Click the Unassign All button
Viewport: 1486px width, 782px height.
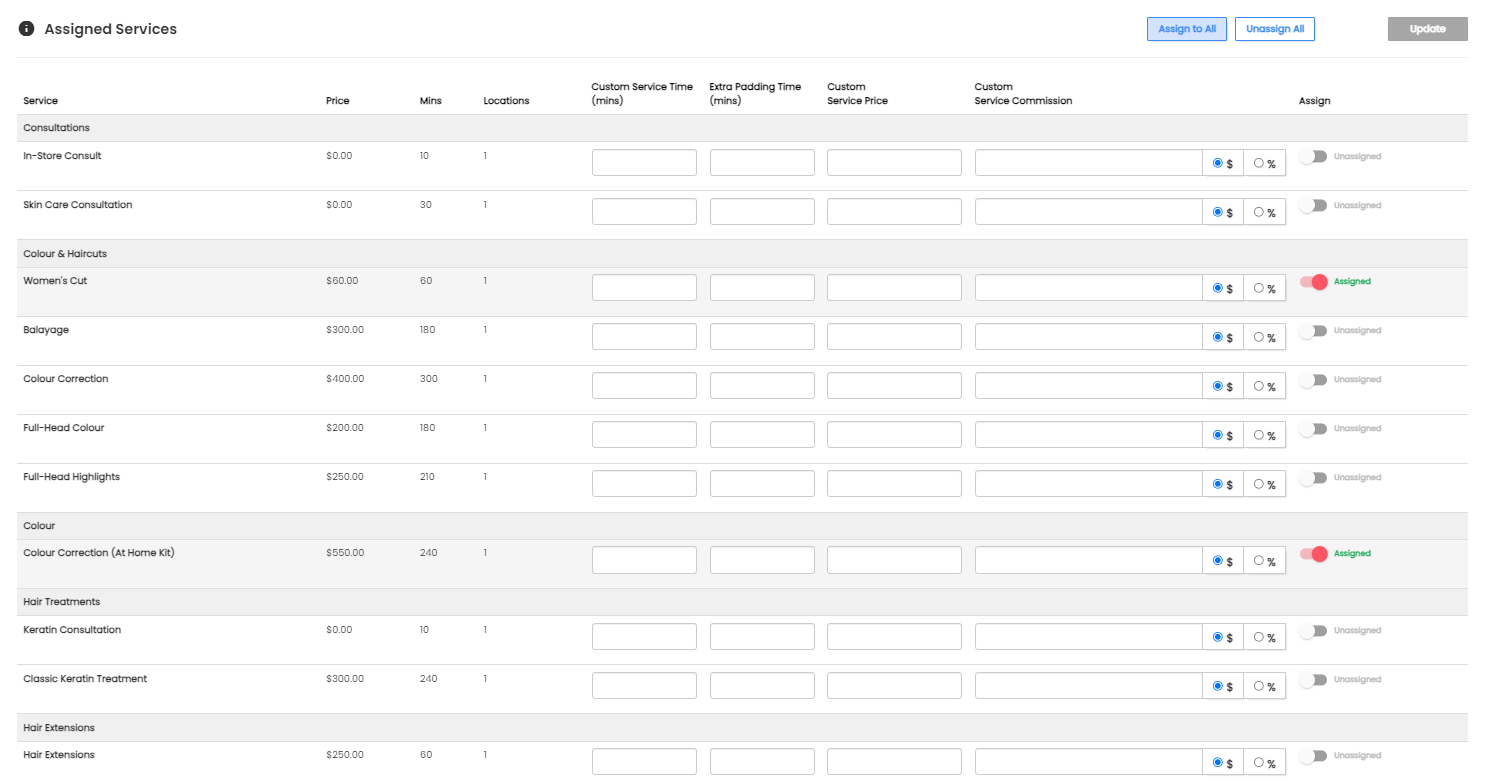pos(1275,29)
